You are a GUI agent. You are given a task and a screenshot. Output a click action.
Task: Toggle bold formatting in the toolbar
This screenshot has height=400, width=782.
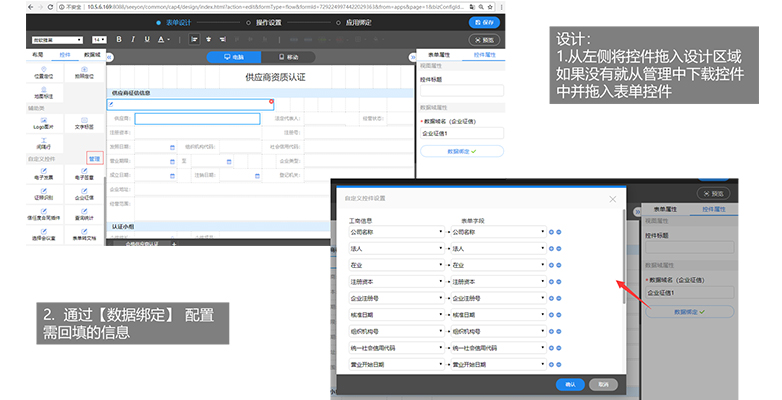point(119,39)
